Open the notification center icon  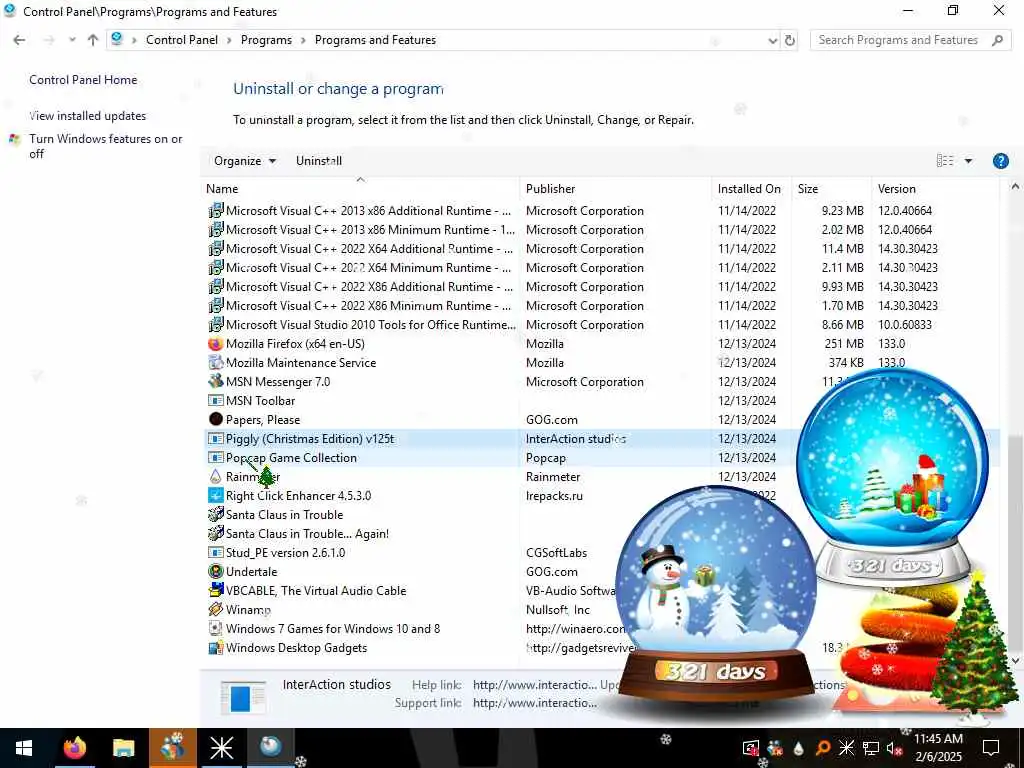tap(991, 748)
